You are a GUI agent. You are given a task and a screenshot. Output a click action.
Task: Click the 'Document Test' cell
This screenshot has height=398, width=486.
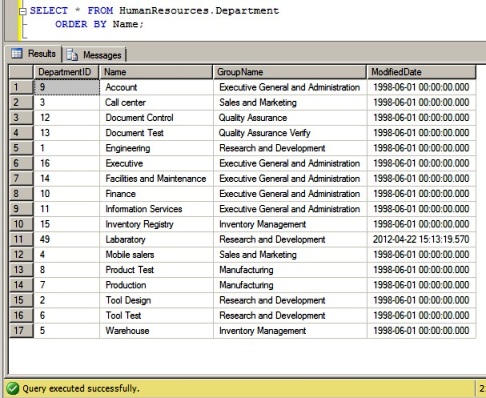pos(156,133)
